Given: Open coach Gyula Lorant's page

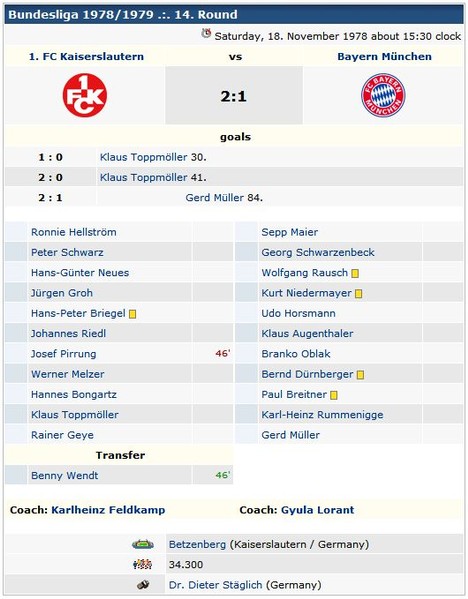Looking at the screenshot, I should 317,510.
